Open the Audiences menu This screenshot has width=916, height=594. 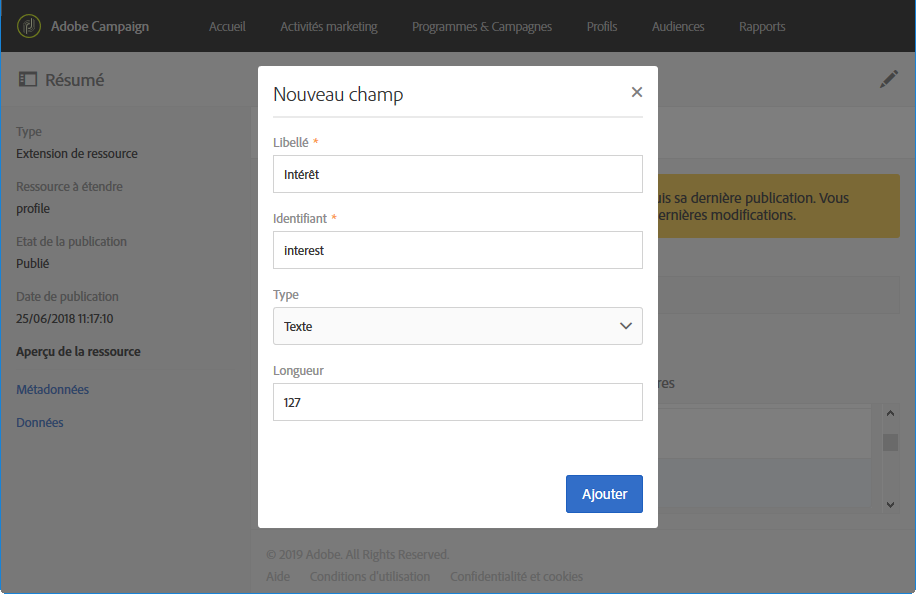(678, 27)
